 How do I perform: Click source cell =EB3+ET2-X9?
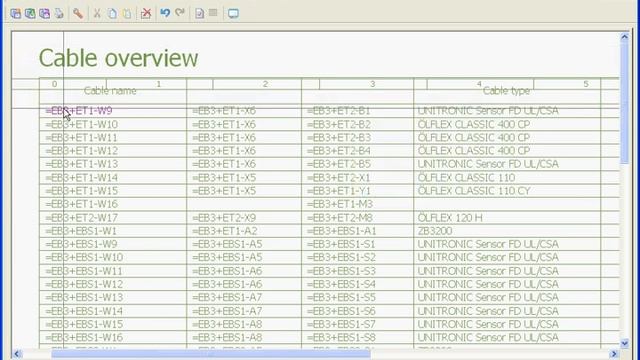224,218
